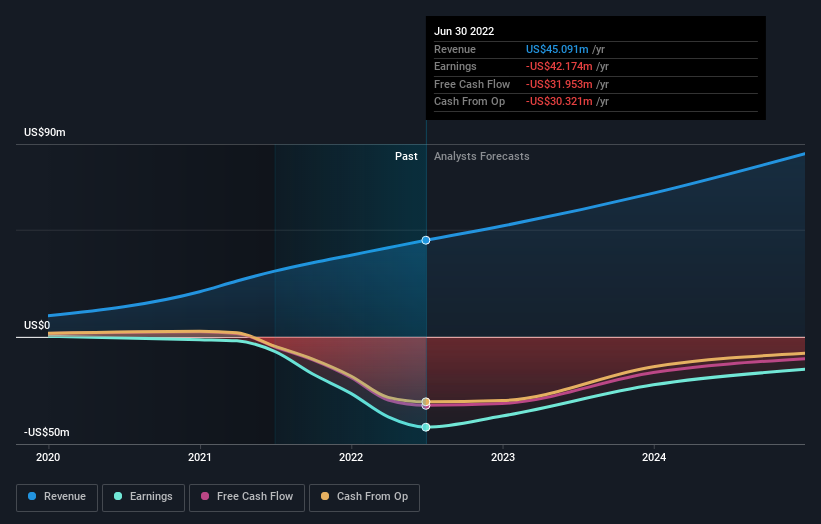This screenshot has height=524, width=821.
Task: Click the teal Earnings data point marker
Action: pos(426,427)
